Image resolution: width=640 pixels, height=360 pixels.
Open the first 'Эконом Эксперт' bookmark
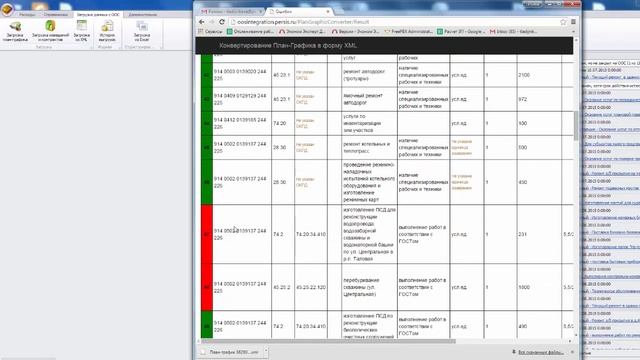point(302,31)
